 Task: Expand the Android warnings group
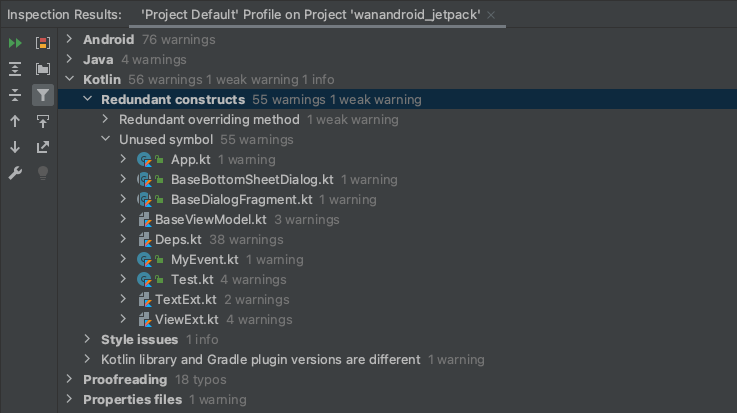coord(70,39)
